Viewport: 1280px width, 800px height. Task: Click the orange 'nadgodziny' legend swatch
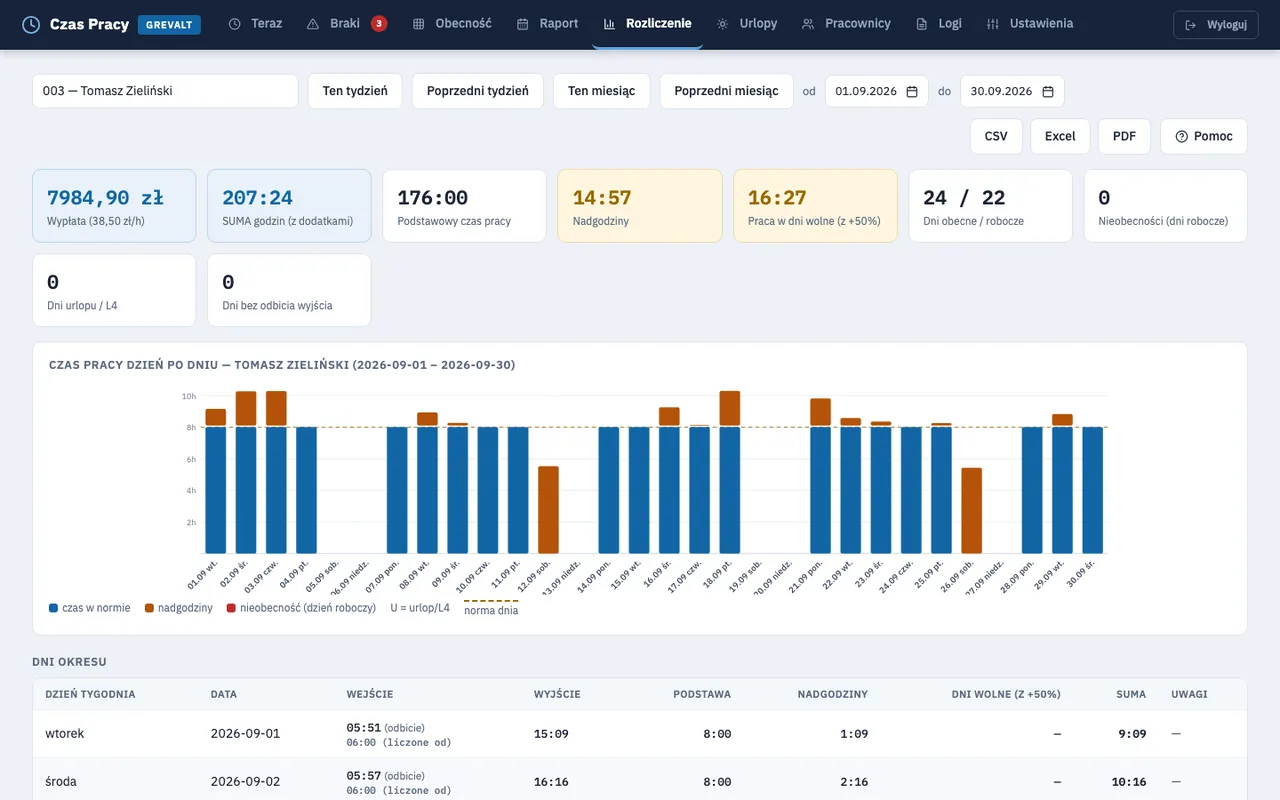[149, 608]
